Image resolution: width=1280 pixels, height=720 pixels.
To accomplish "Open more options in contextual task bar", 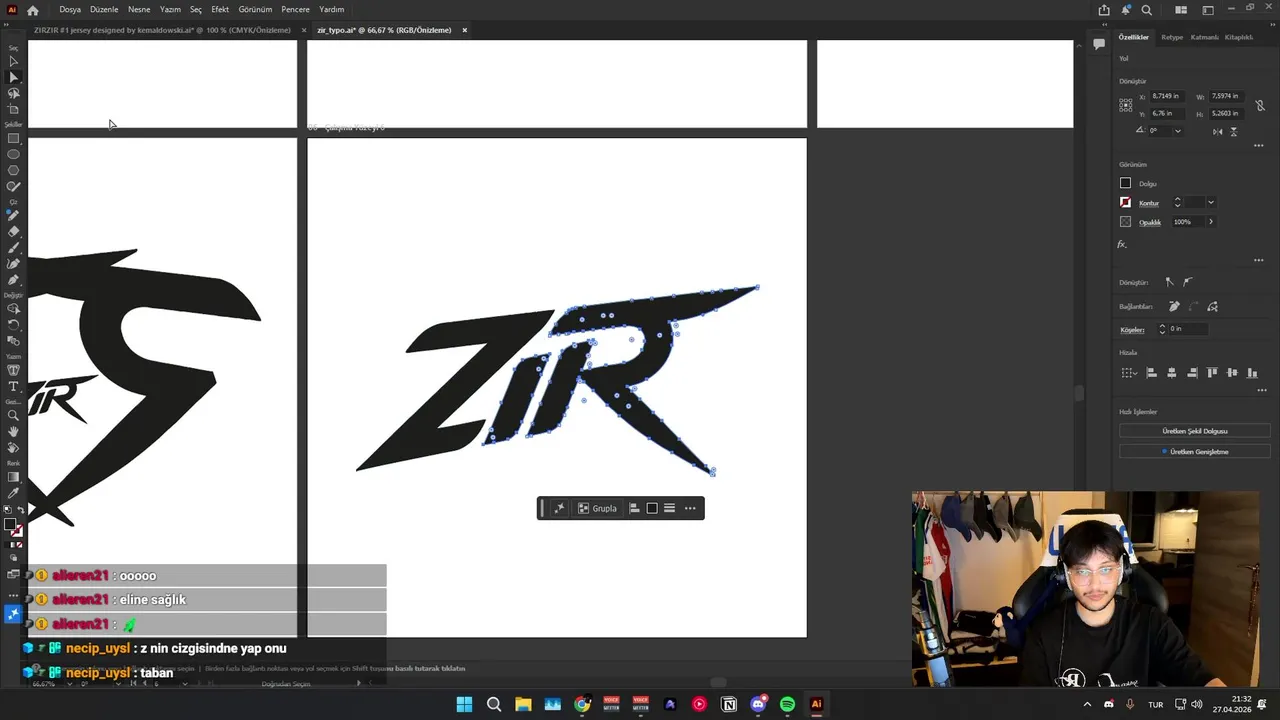I will tap(690, 508).
